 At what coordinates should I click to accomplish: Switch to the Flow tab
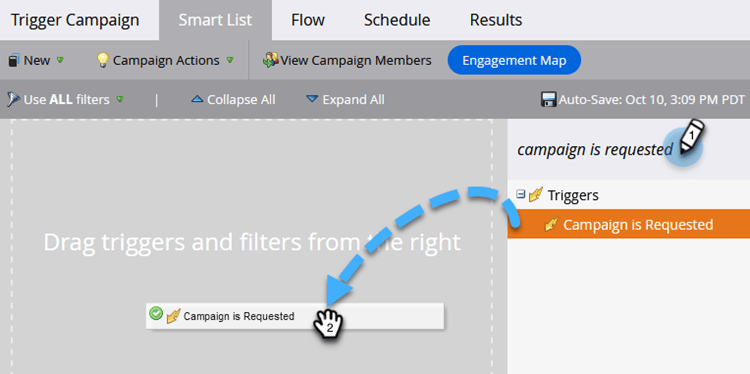pos(308,20)
